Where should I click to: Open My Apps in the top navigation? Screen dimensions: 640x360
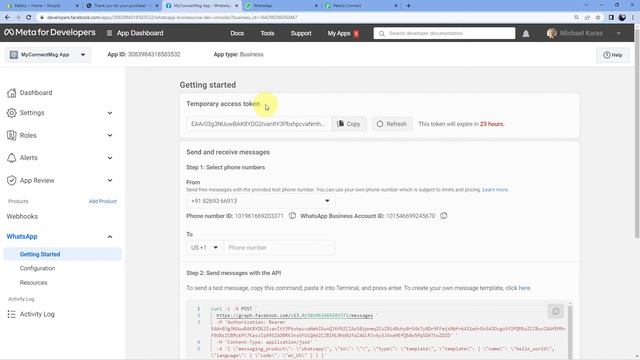click(339, 33)
